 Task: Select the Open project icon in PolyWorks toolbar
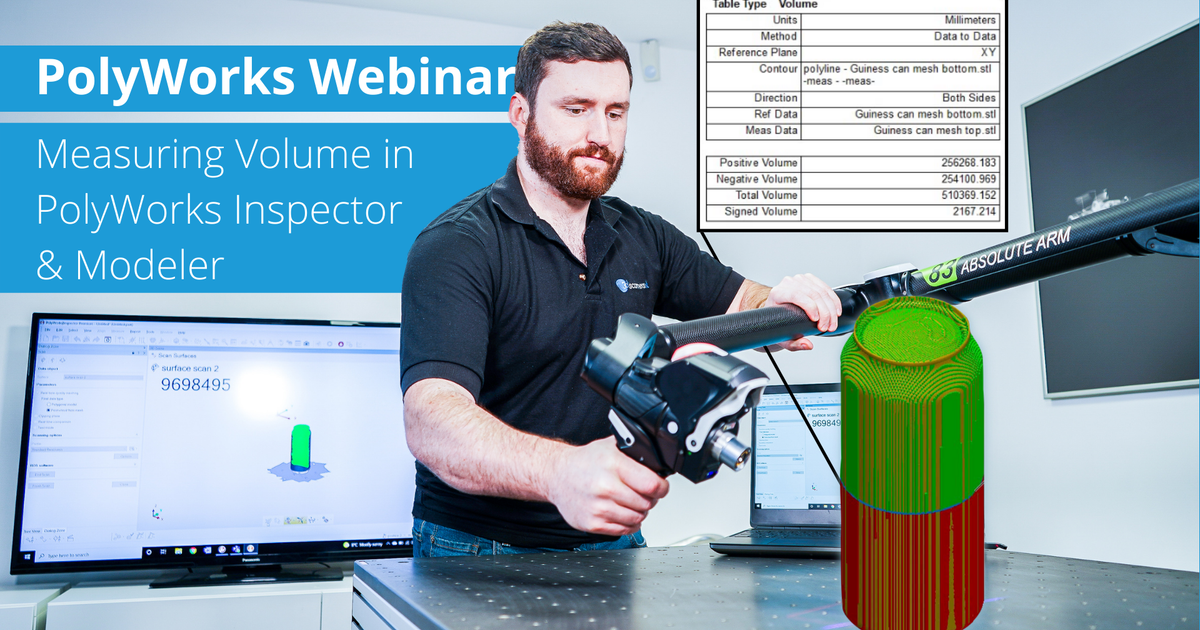point(55,338)
